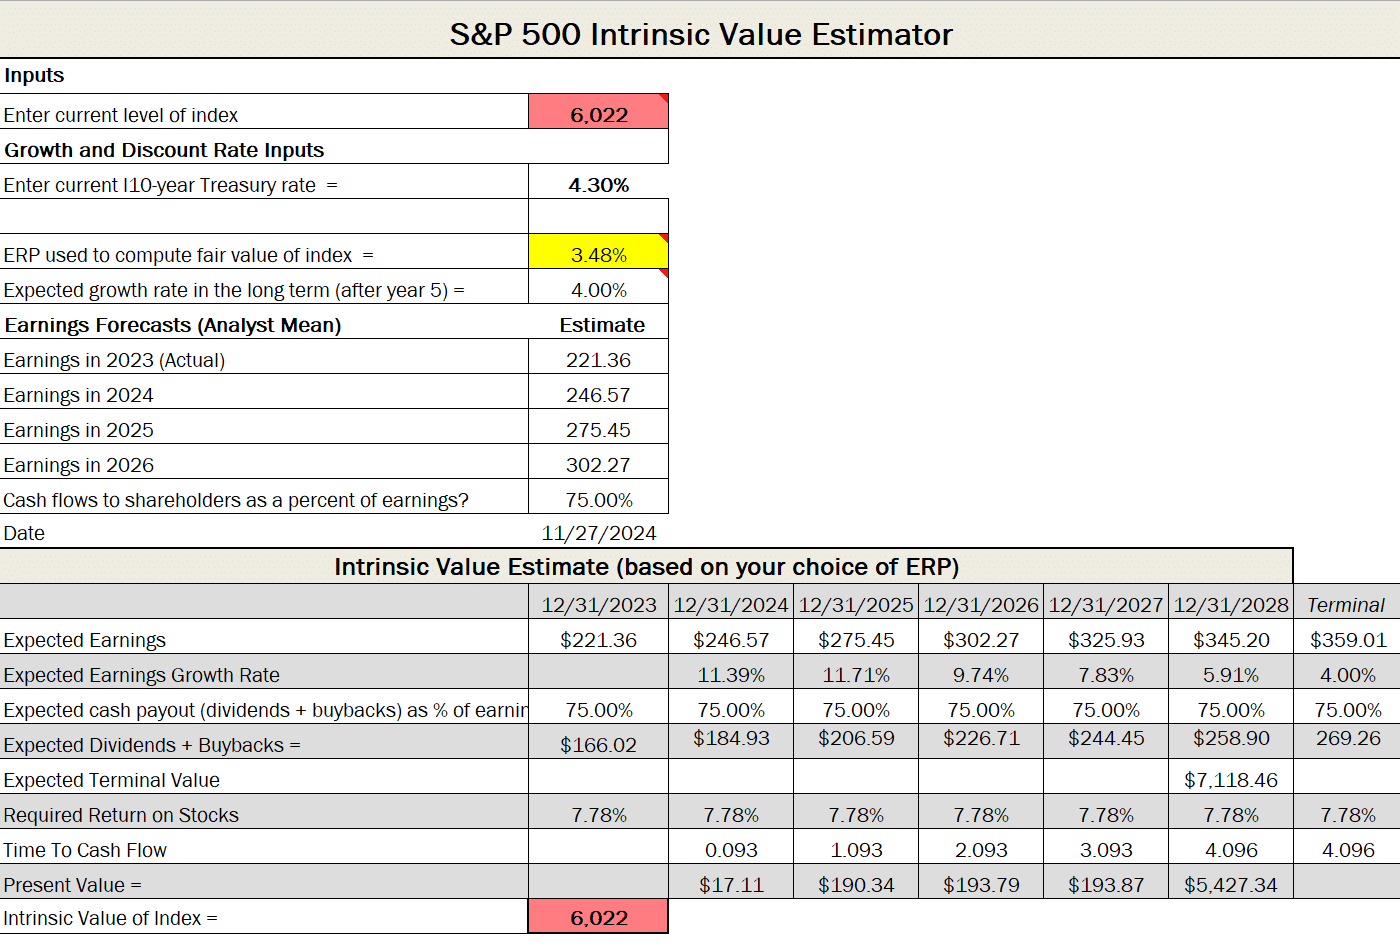This screenshot has width=1400, height=948.
Task: Select the Earnings in 2023 value 221.36
Action: (597, 357)
